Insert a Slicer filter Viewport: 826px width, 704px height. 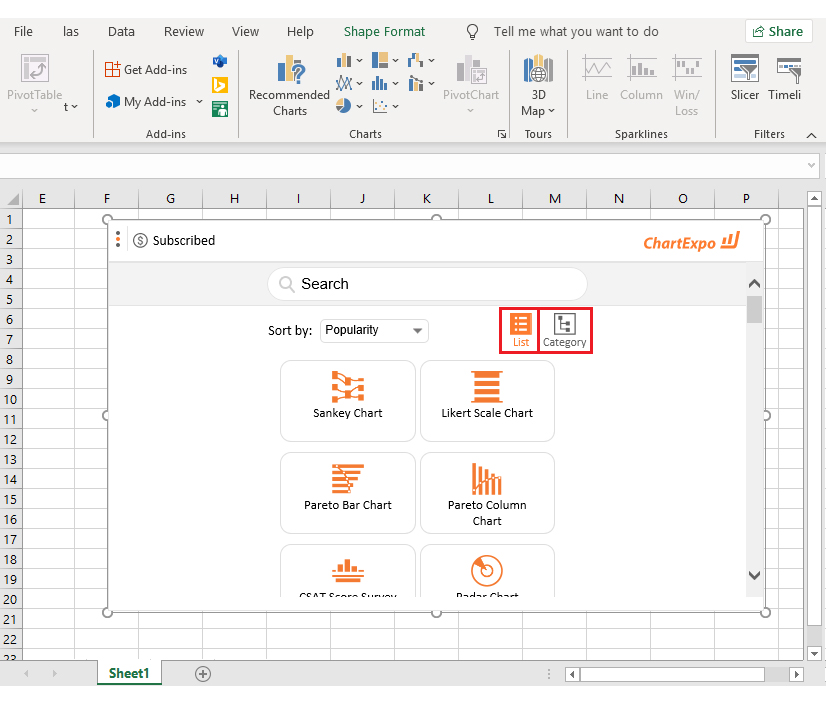744,78
